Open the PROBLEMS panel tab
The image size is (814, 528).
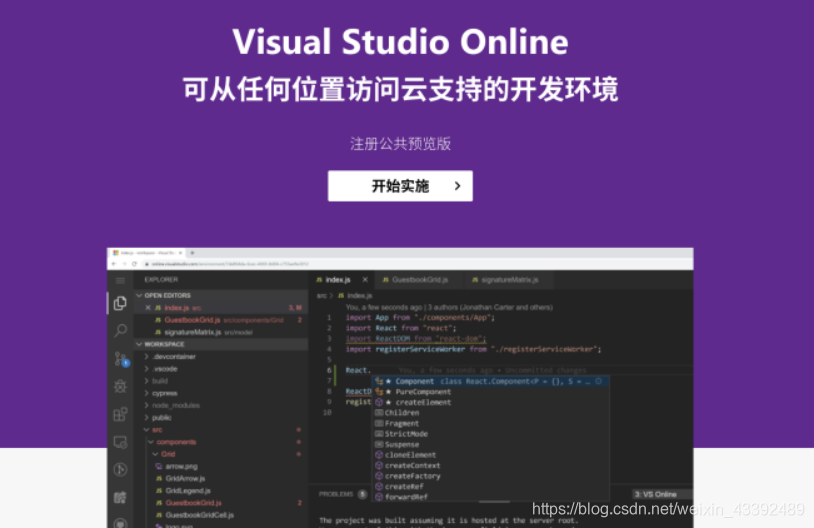click(x=336, y=494)
